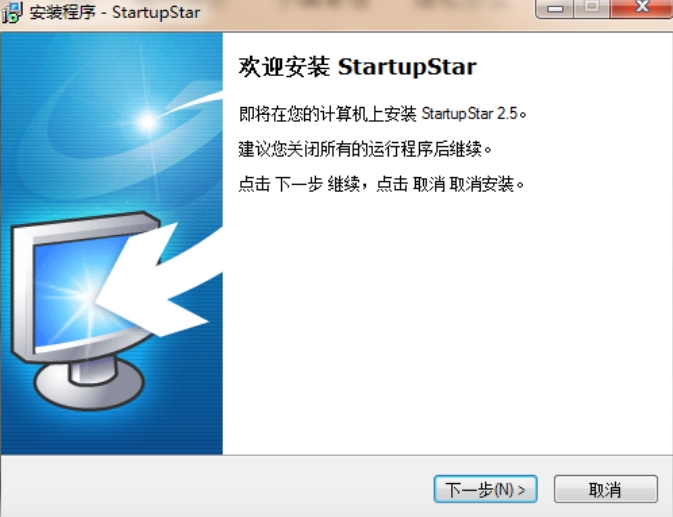Click the white swoosh streak at banner top

pyautogui.click(x=195, y=102)
